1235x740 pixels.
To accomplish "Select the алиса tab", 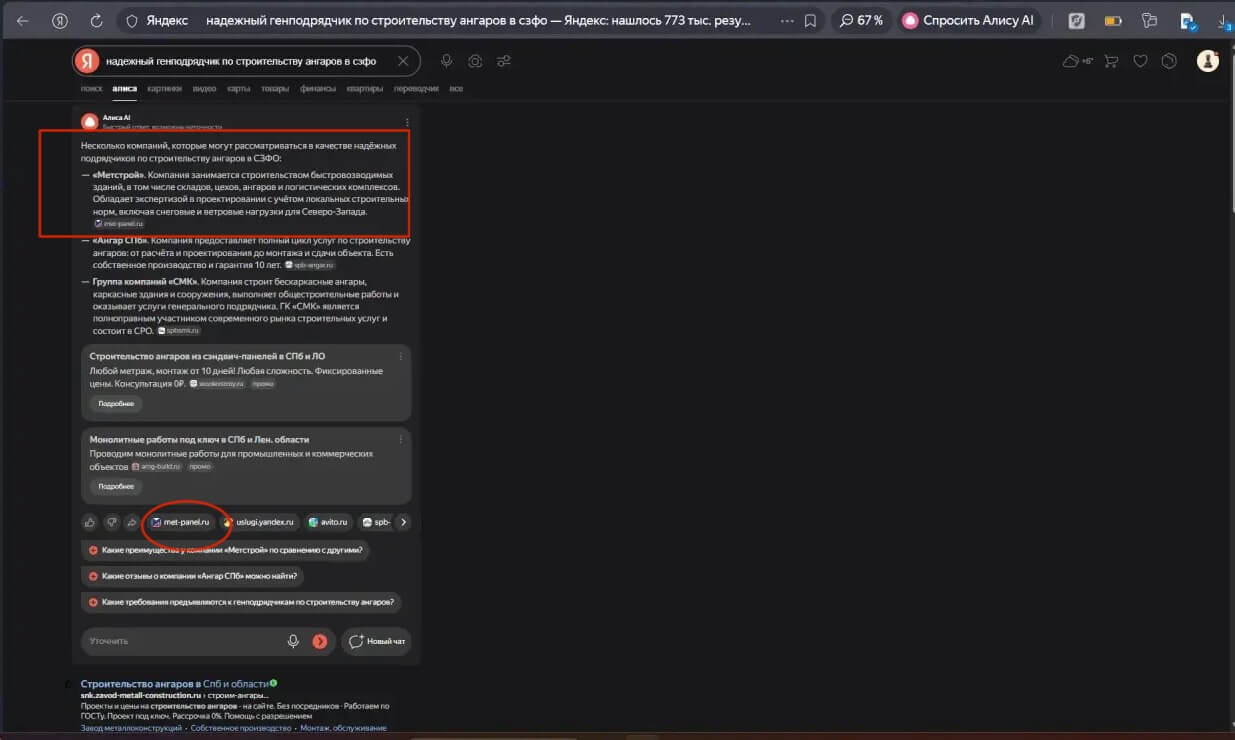I will (124, 89).
